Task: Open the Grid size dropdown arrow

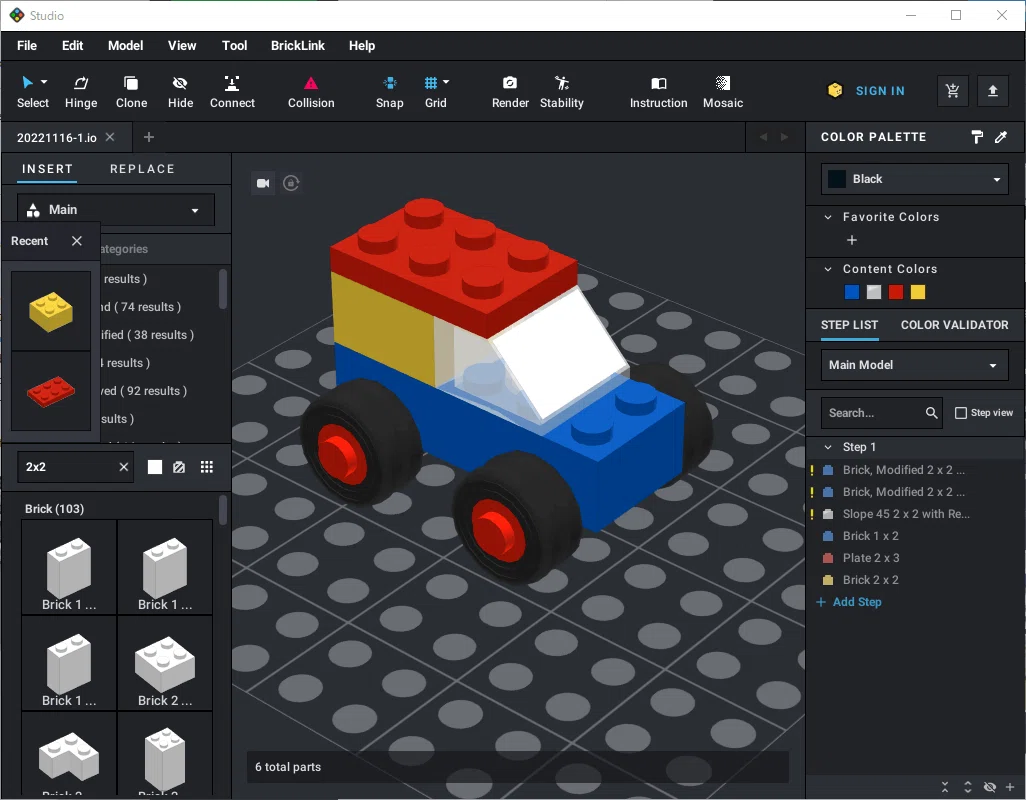Action: [x=446, y=82]
